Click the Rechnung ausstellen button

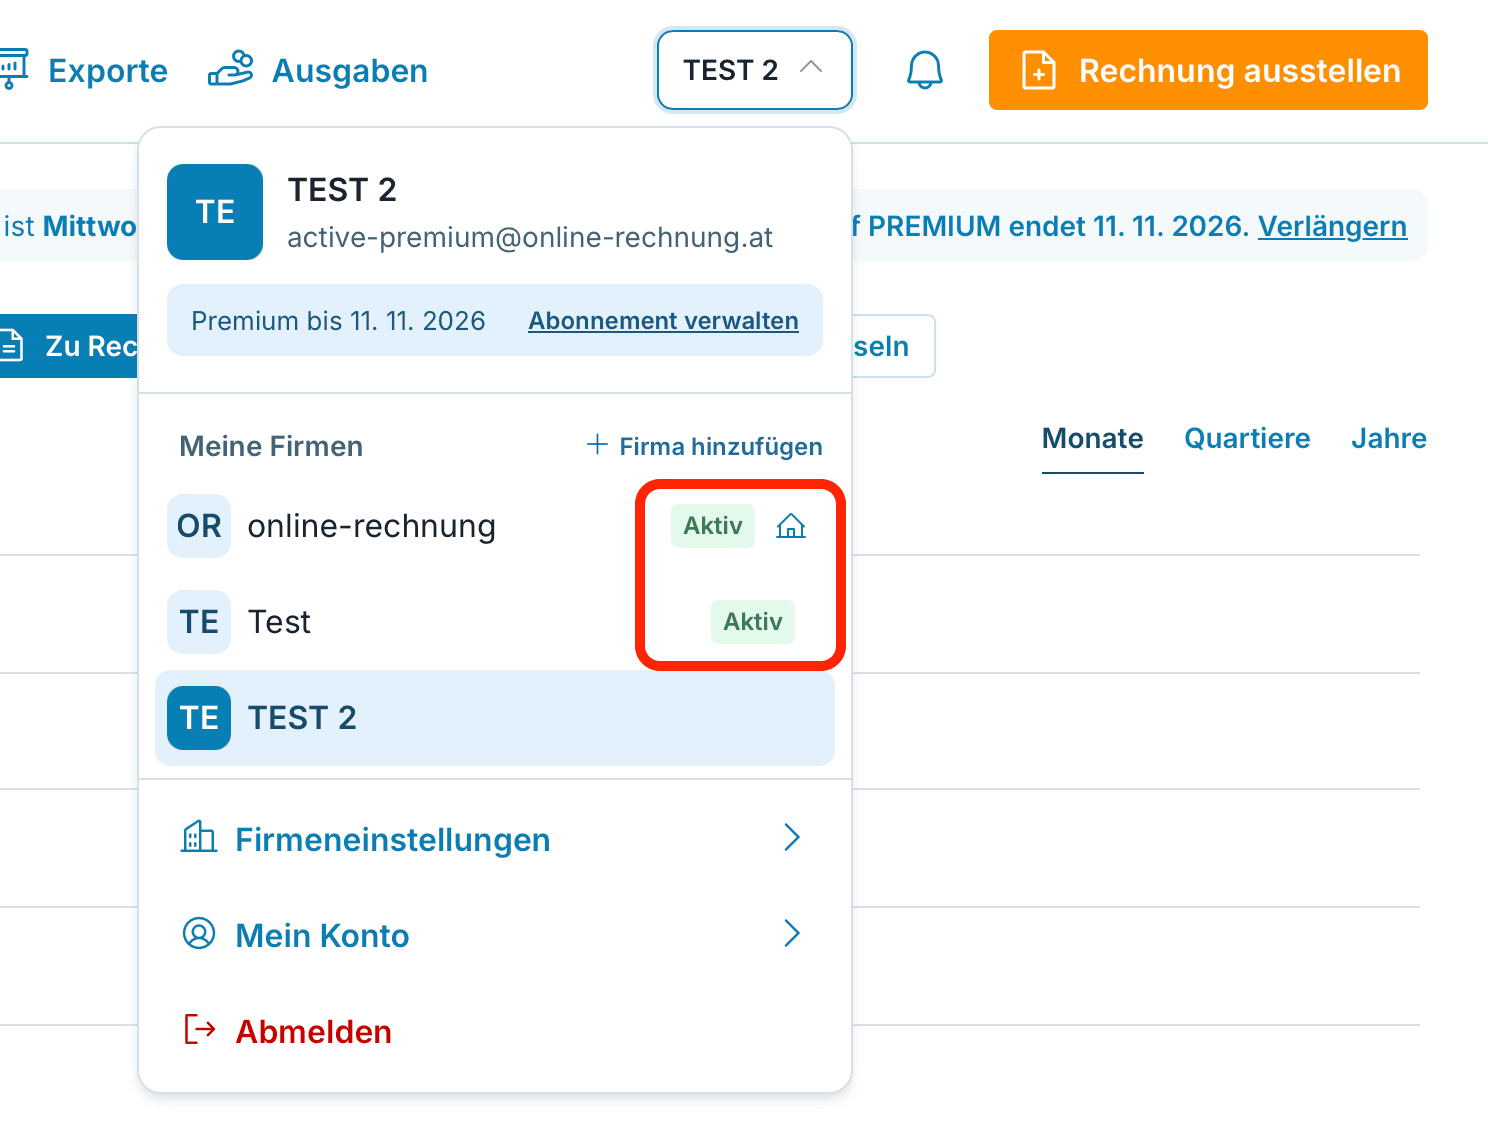[x=1208, y=70]
